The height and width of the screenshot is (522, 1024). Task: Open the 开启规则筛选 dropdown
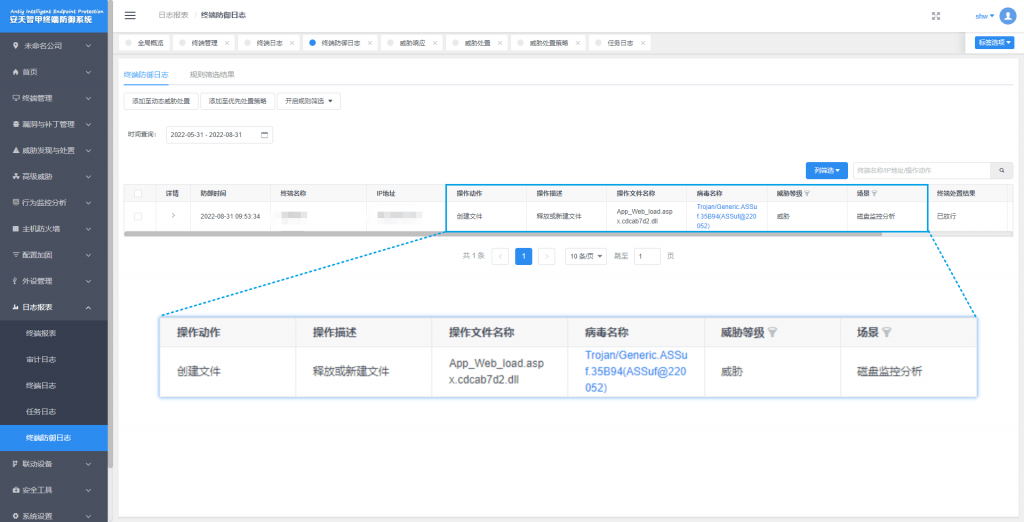[309, 101]
